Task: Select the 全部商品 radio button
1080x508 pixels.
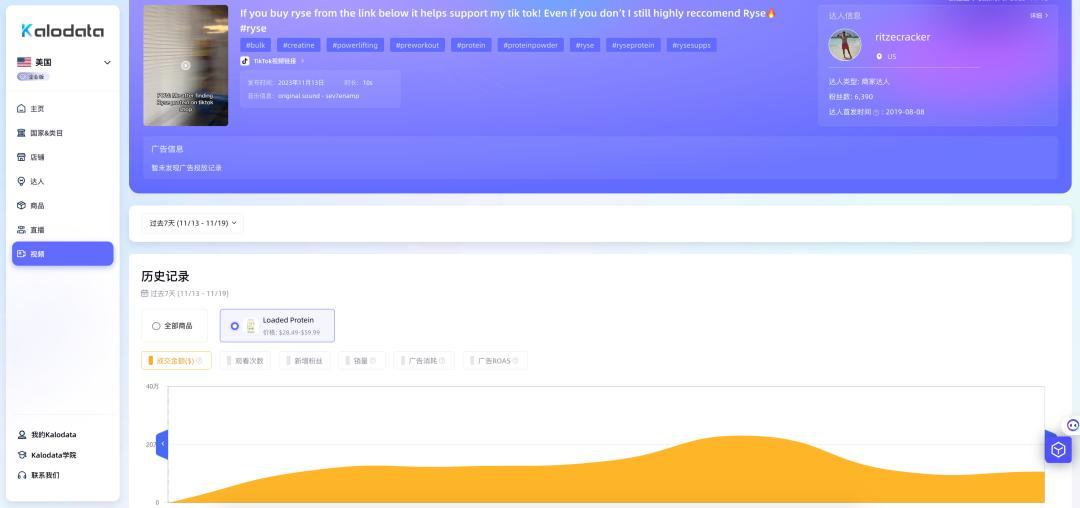Action: tap(156, 326)
